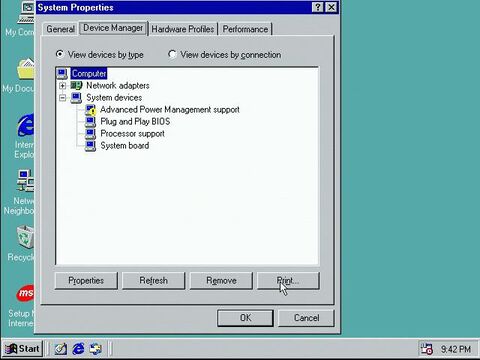Launch Internet Explorer from the desktop
480x360 pixels.
[x=26, y=125]
